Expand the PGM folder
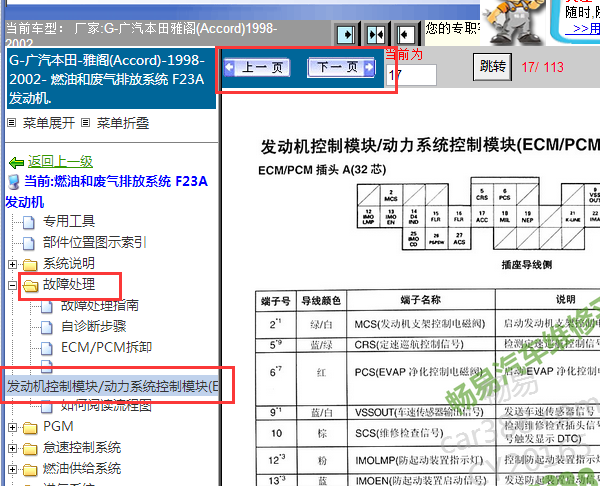Screen dimensions: 600x486 [12, 427]
